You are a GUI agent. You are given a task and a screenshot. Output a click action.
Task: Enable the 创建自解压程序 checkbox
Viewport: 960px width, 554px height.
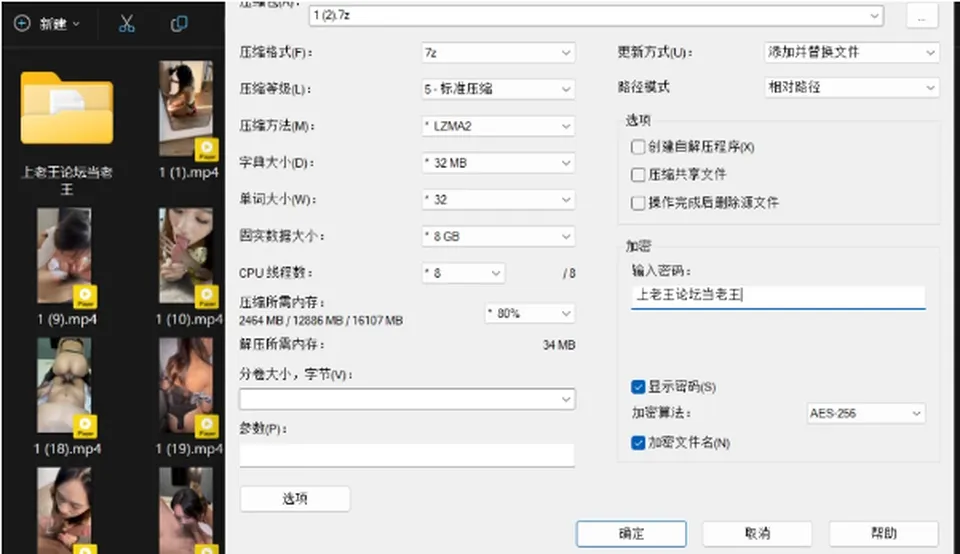coord(638,147)
